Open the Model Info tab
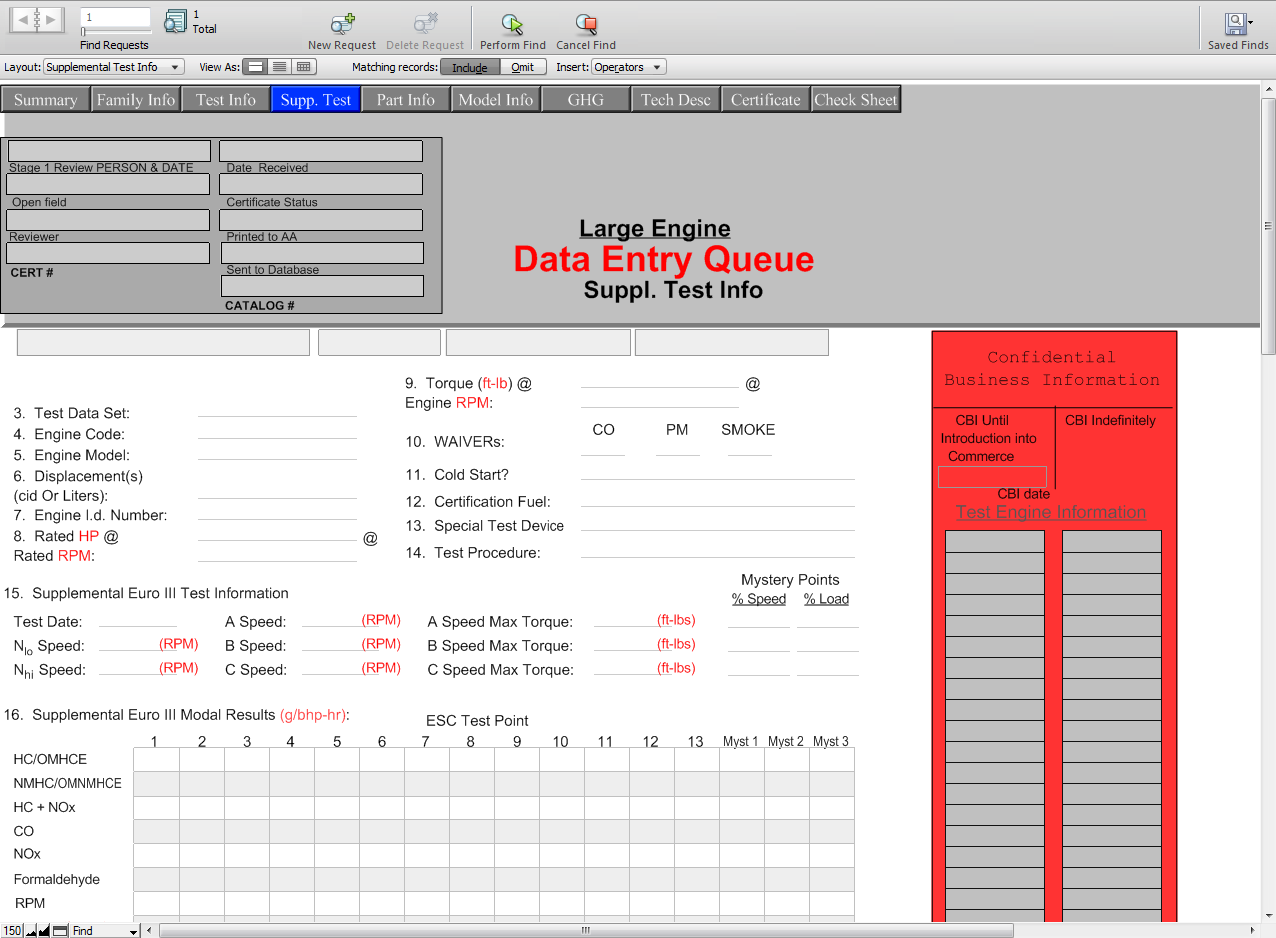 point(496,100)
